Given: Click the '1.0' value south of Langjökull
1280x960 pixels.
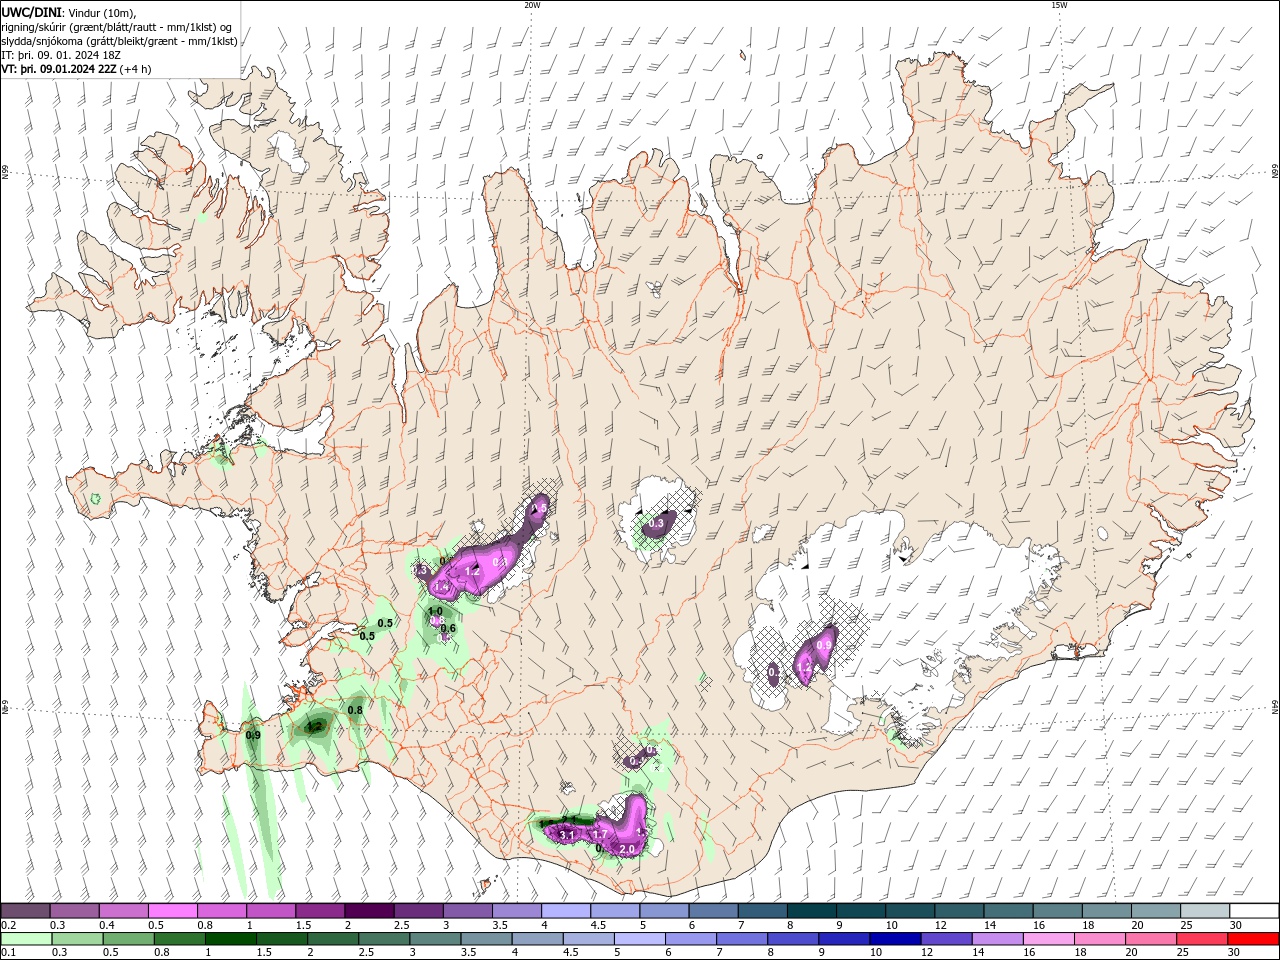Looking at the screenshot, I should tap(435, 611).
